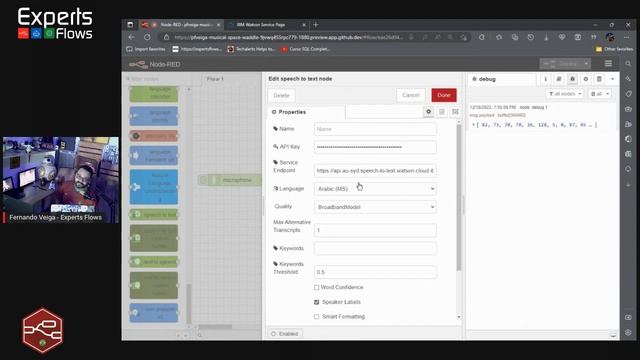The image size is (640, 360).
Task: Open Edge sidebar settings gear icon
Action: pos(628,333)
